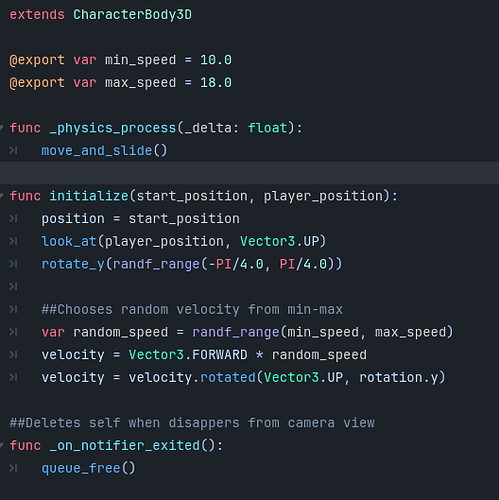Click the CharacterBody3D class name
Viewport: 499px width, 500px height.
pos(132,15)
